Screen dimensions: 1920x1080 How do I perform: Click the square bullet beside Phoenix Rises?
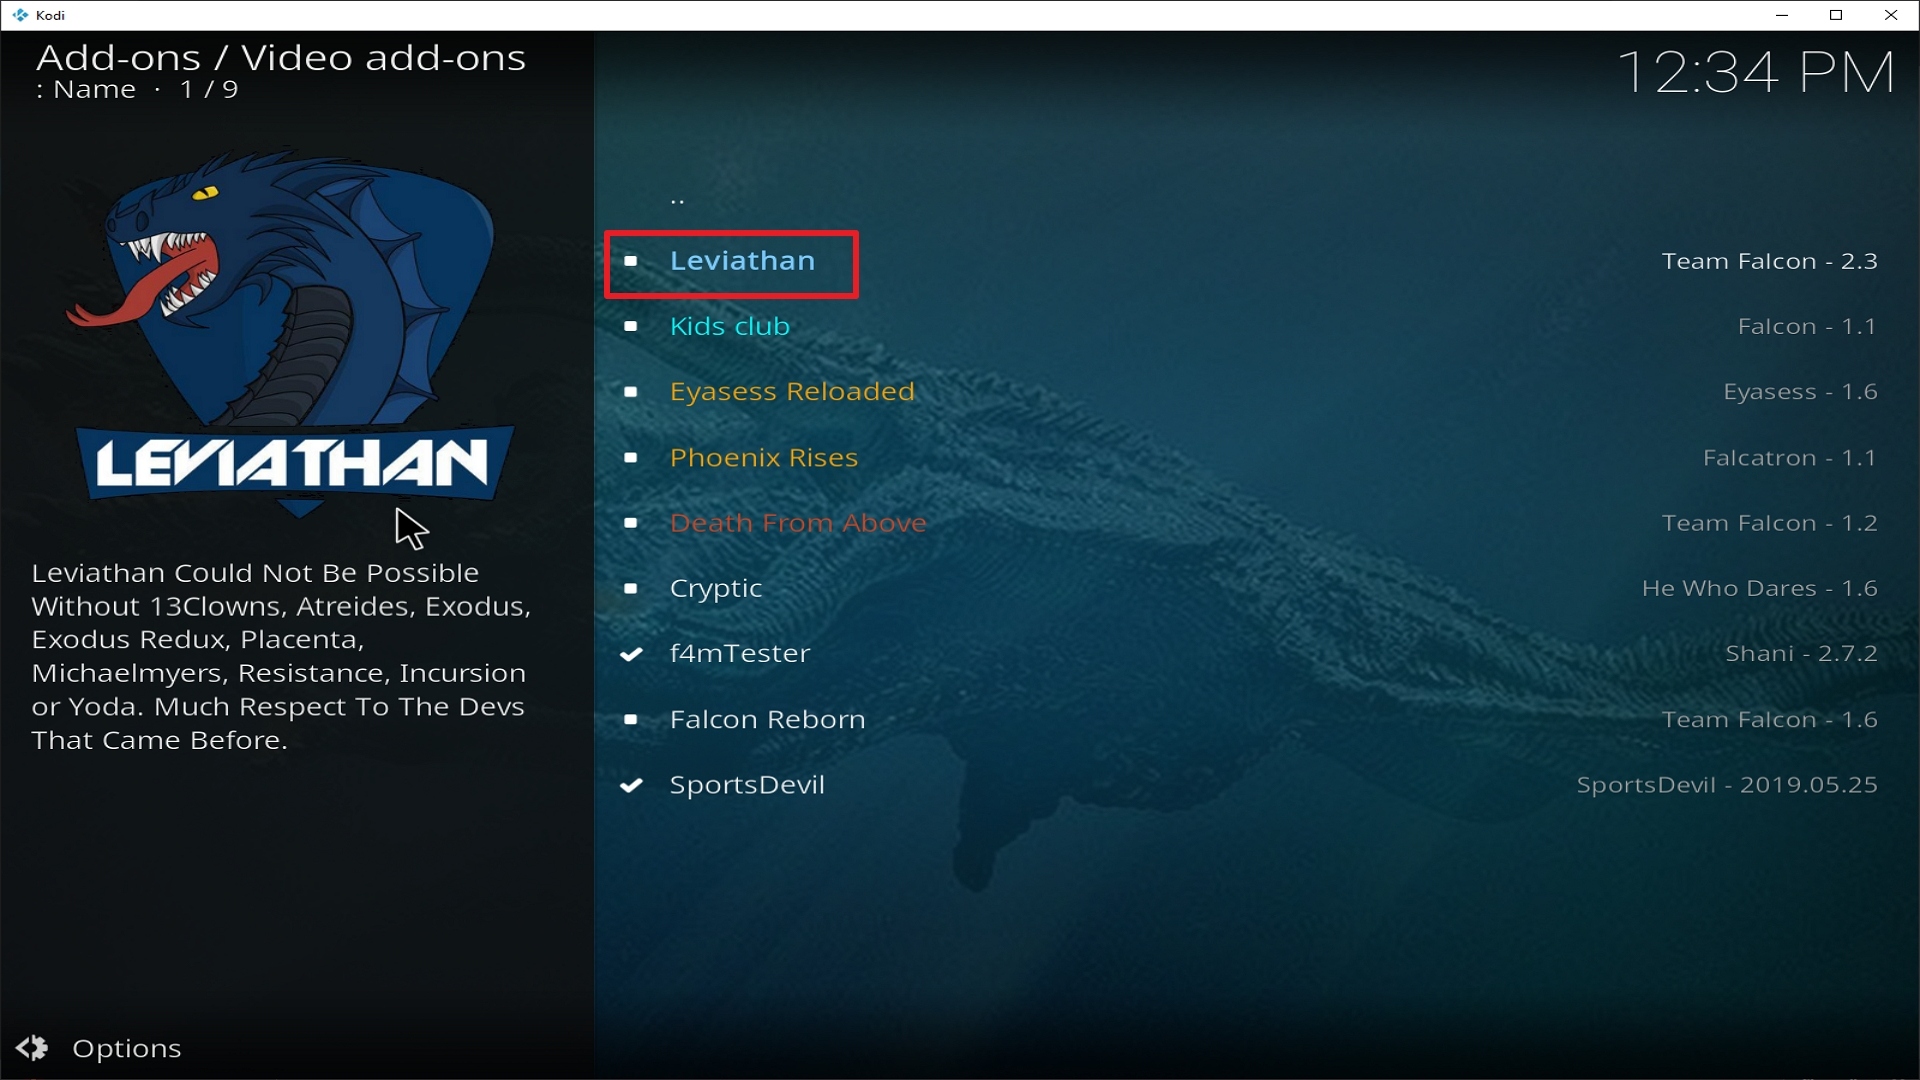[x=631, y=457]
